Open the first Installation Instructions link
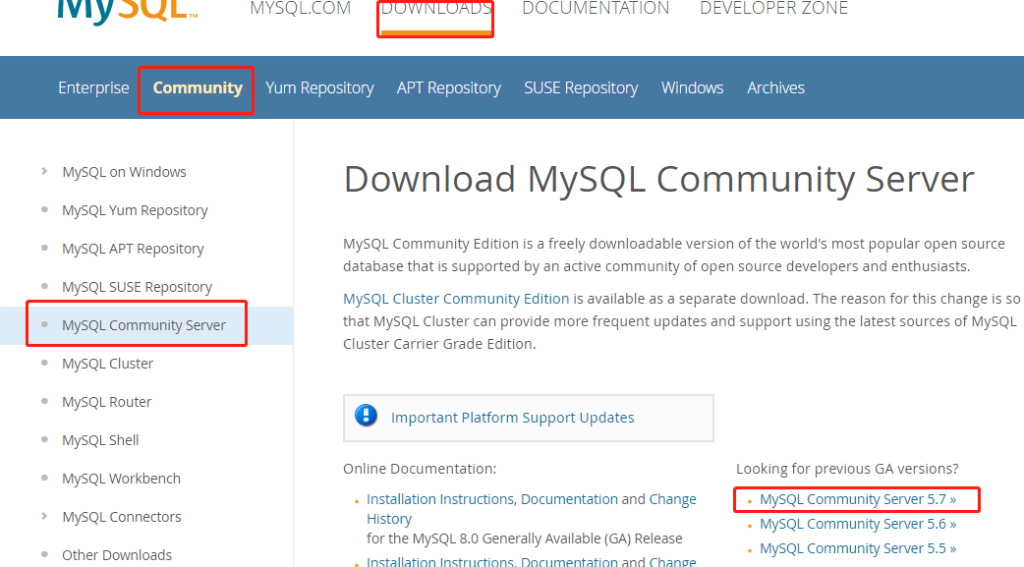Viewport: 1024px width, 567px height. [440, 499]
